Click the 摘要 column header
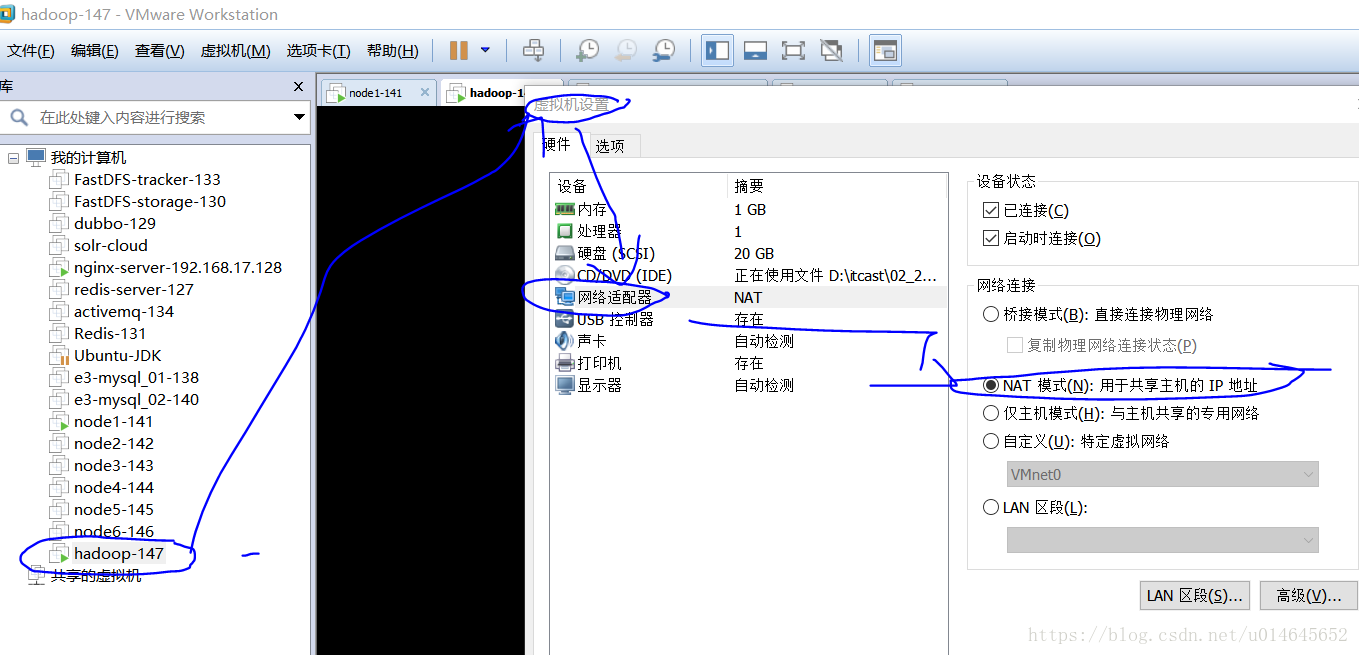The image size is (1359, 655). 837,186
